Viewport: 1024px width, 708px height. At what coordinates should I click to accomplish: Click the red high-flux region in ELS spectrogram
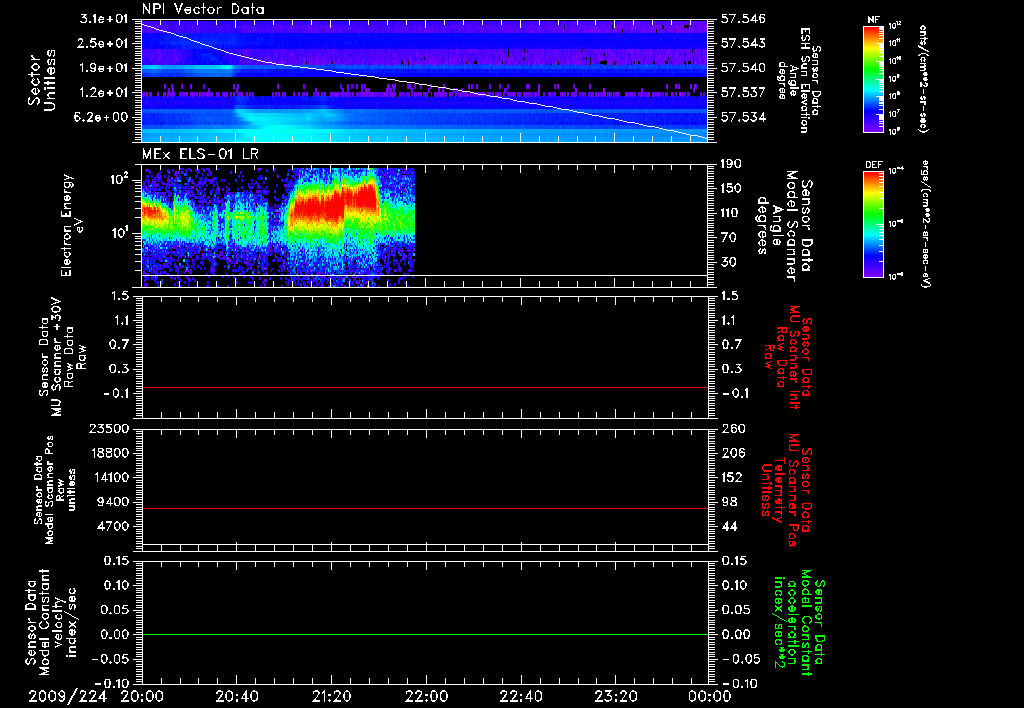(333, 202)
